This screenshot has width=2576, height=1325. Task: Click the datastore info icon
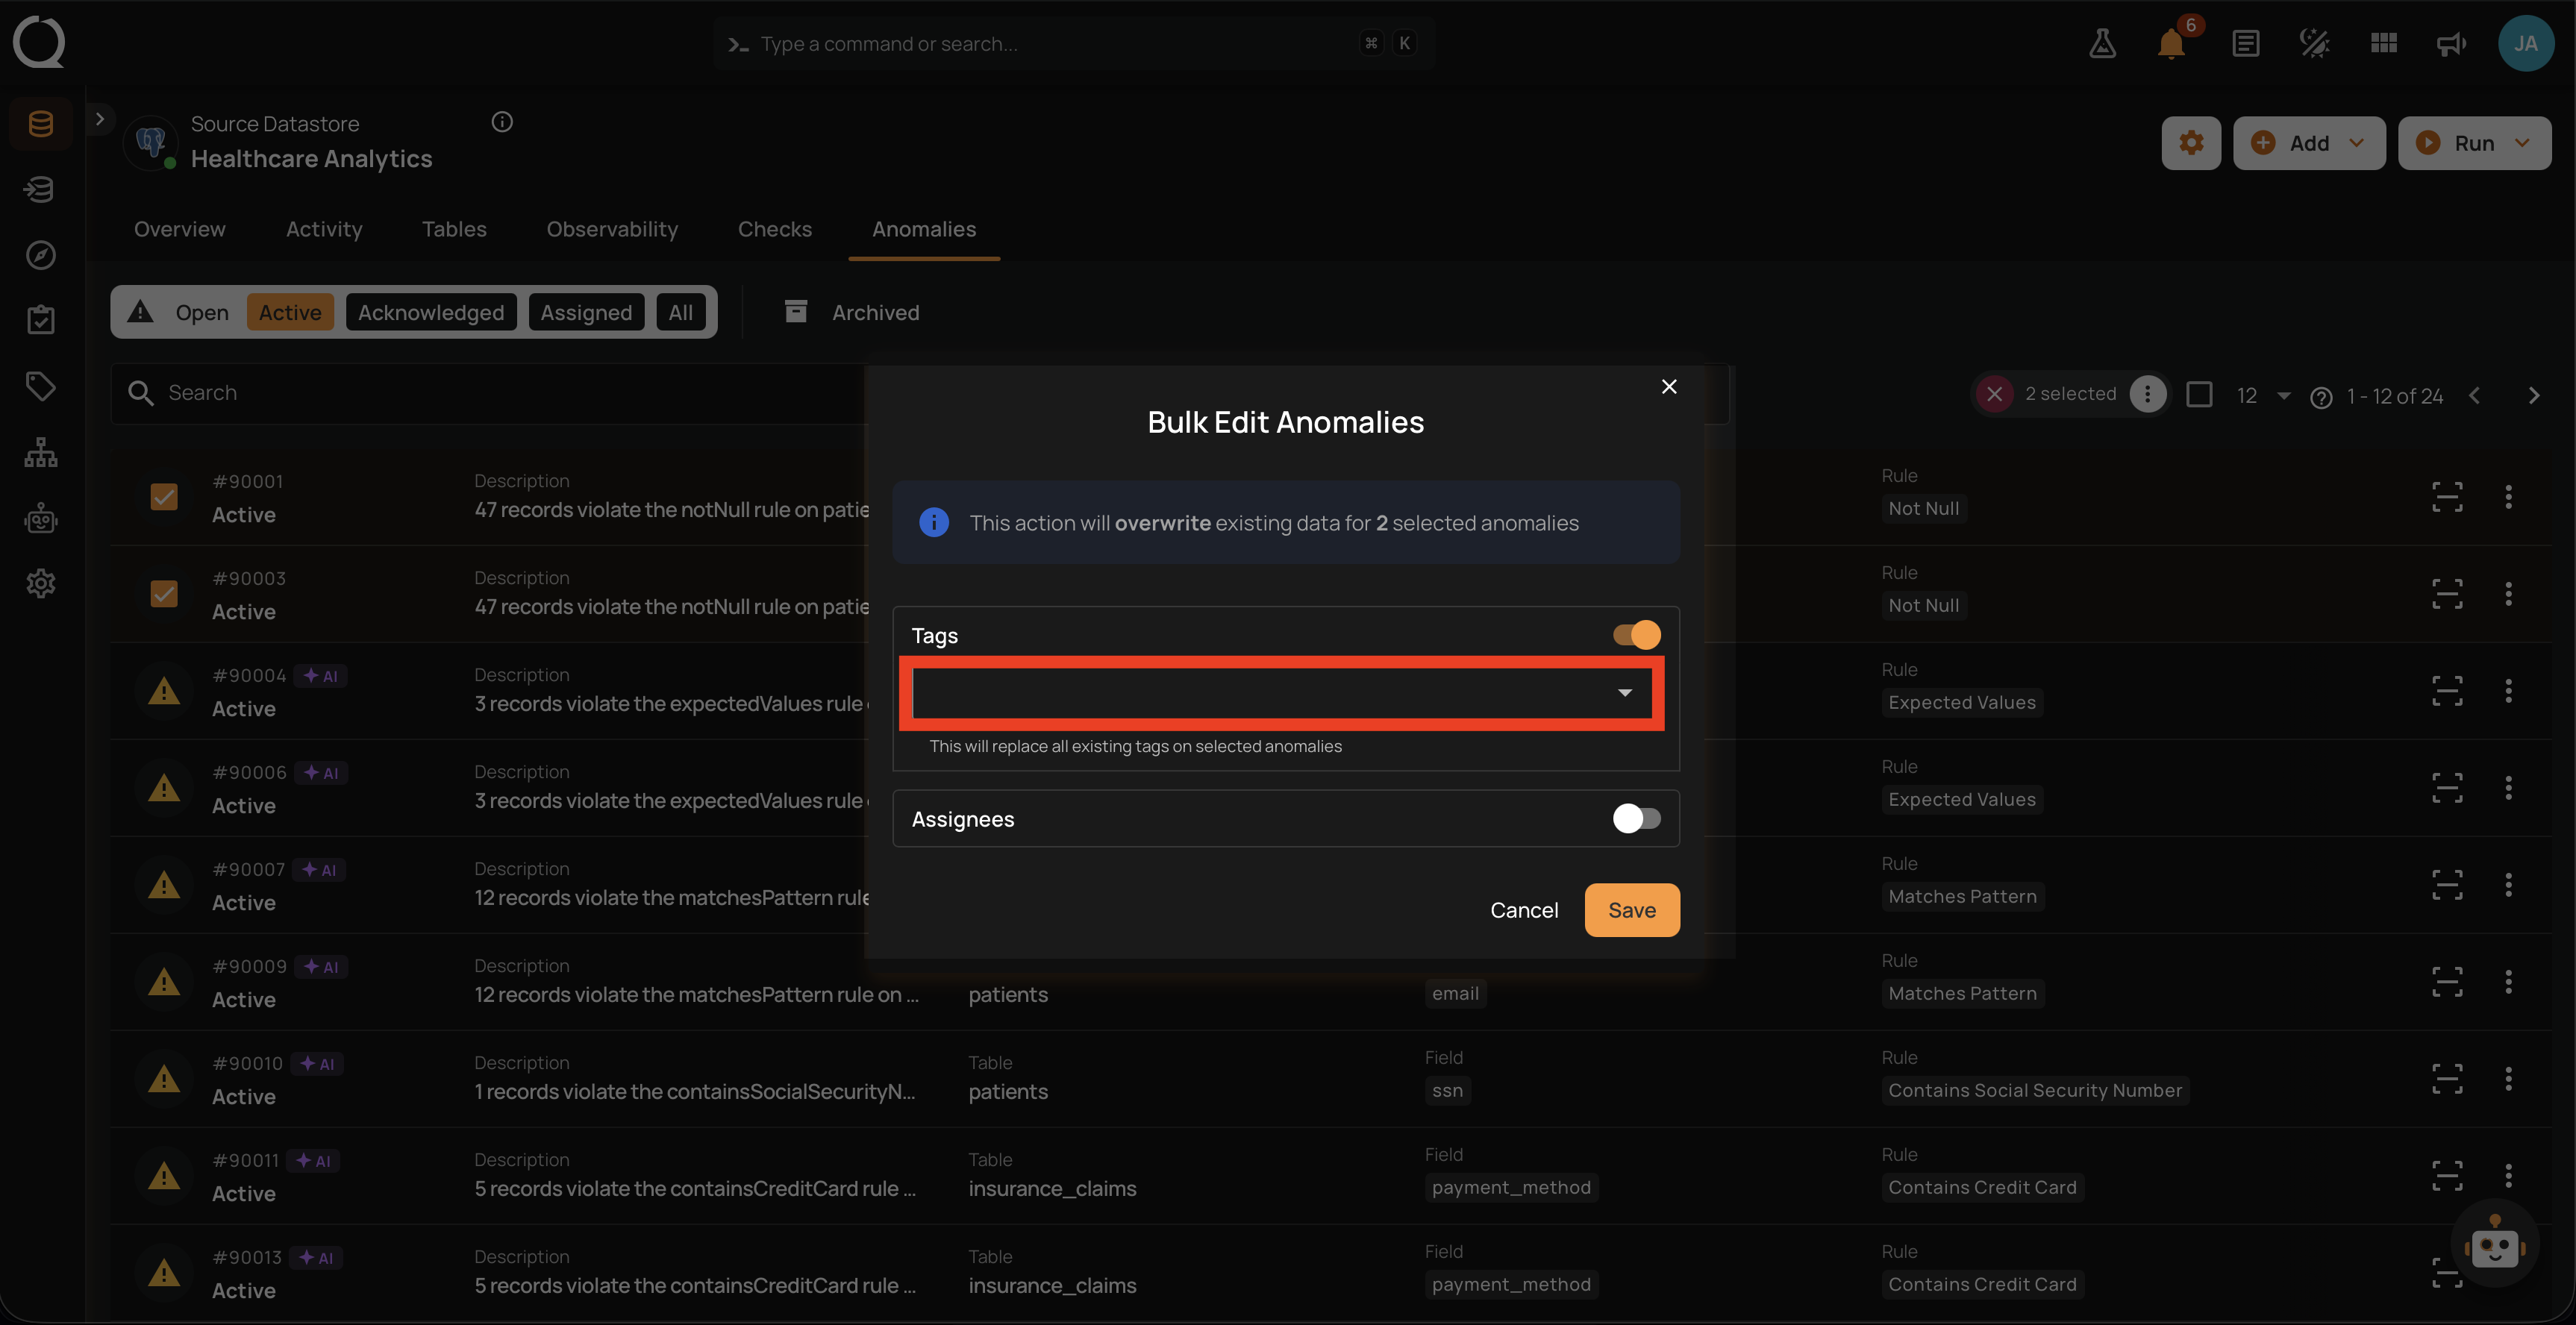point(502,122)
